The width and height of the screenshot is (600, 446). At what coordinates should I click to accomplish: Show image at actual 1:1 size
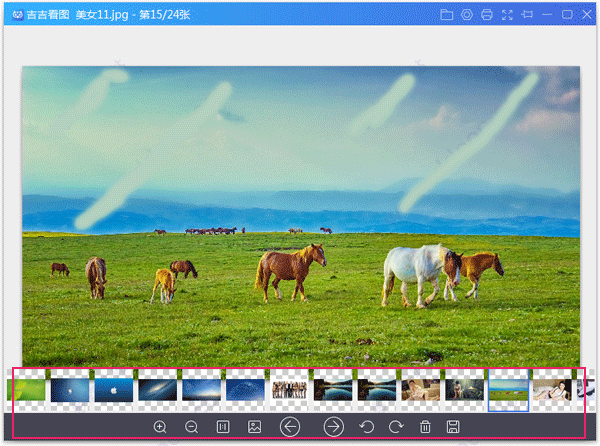[x=223, y=426]
